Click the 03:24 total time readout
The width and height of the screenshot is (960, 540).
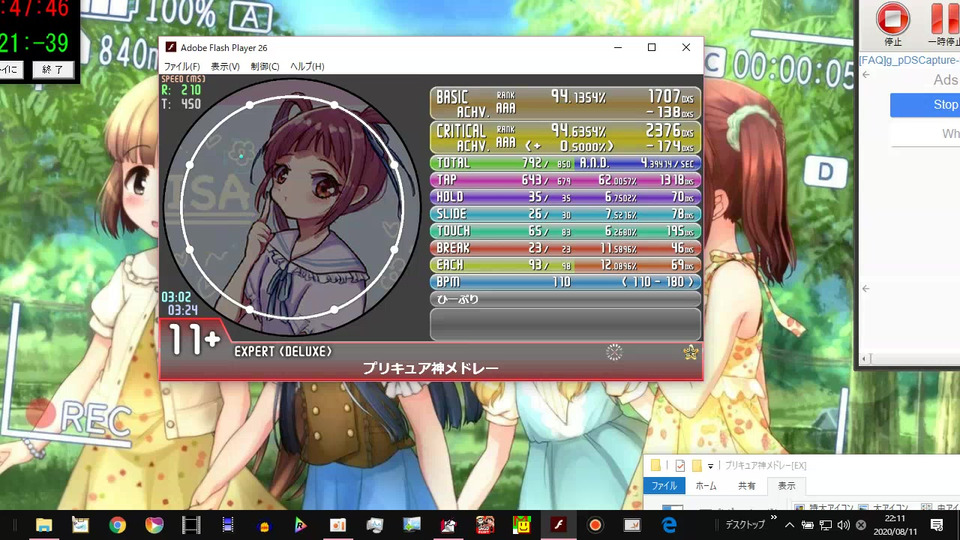(x=182, y=310)
